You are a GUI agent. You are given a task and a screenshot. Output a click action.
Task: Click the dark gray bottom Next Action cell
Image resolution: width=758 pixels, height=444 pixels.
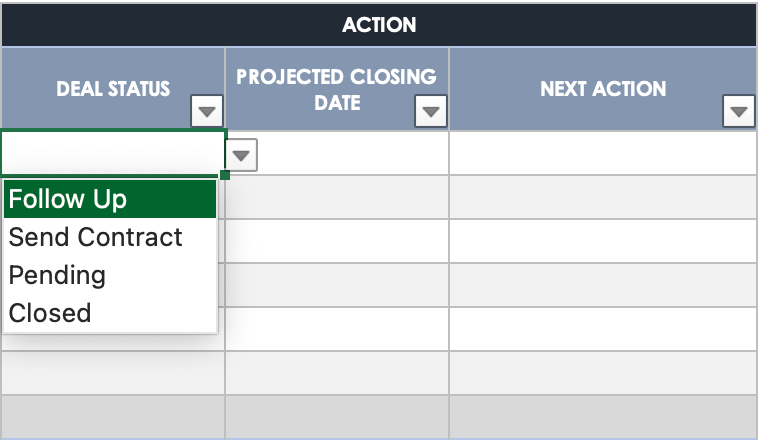[x=603, y=417]
